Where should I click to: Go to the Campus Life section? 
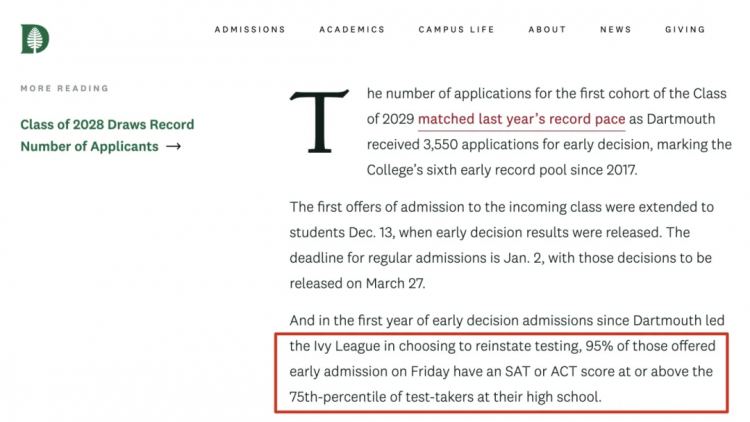456,30
